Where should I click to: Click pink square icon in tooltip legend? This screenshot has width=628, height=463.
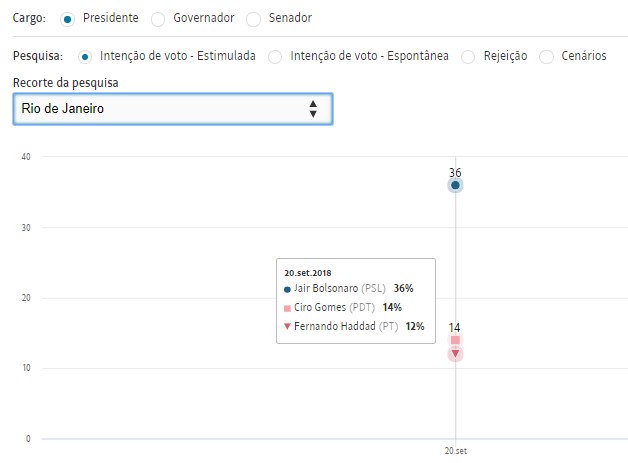(x=288, y=307)
